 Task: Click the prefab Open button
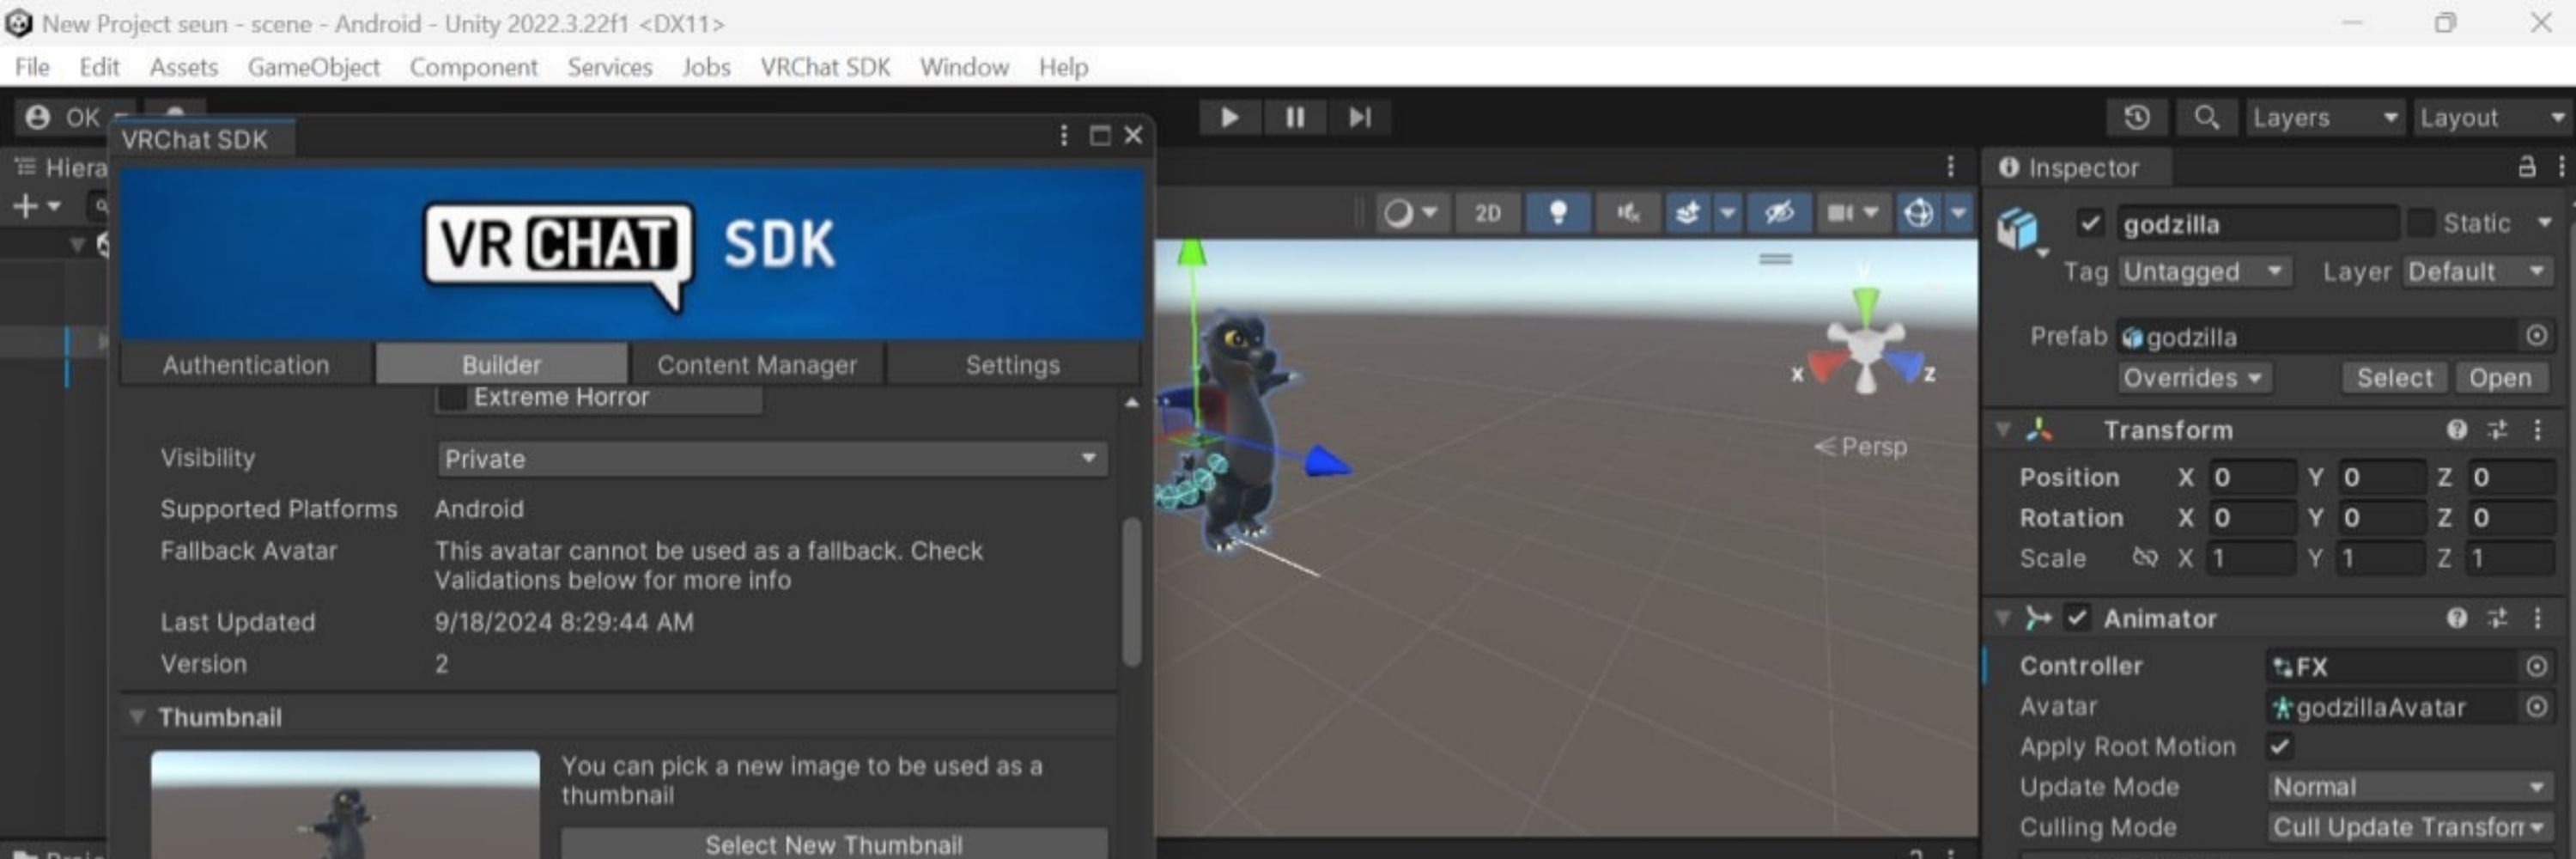[2500, 378]
